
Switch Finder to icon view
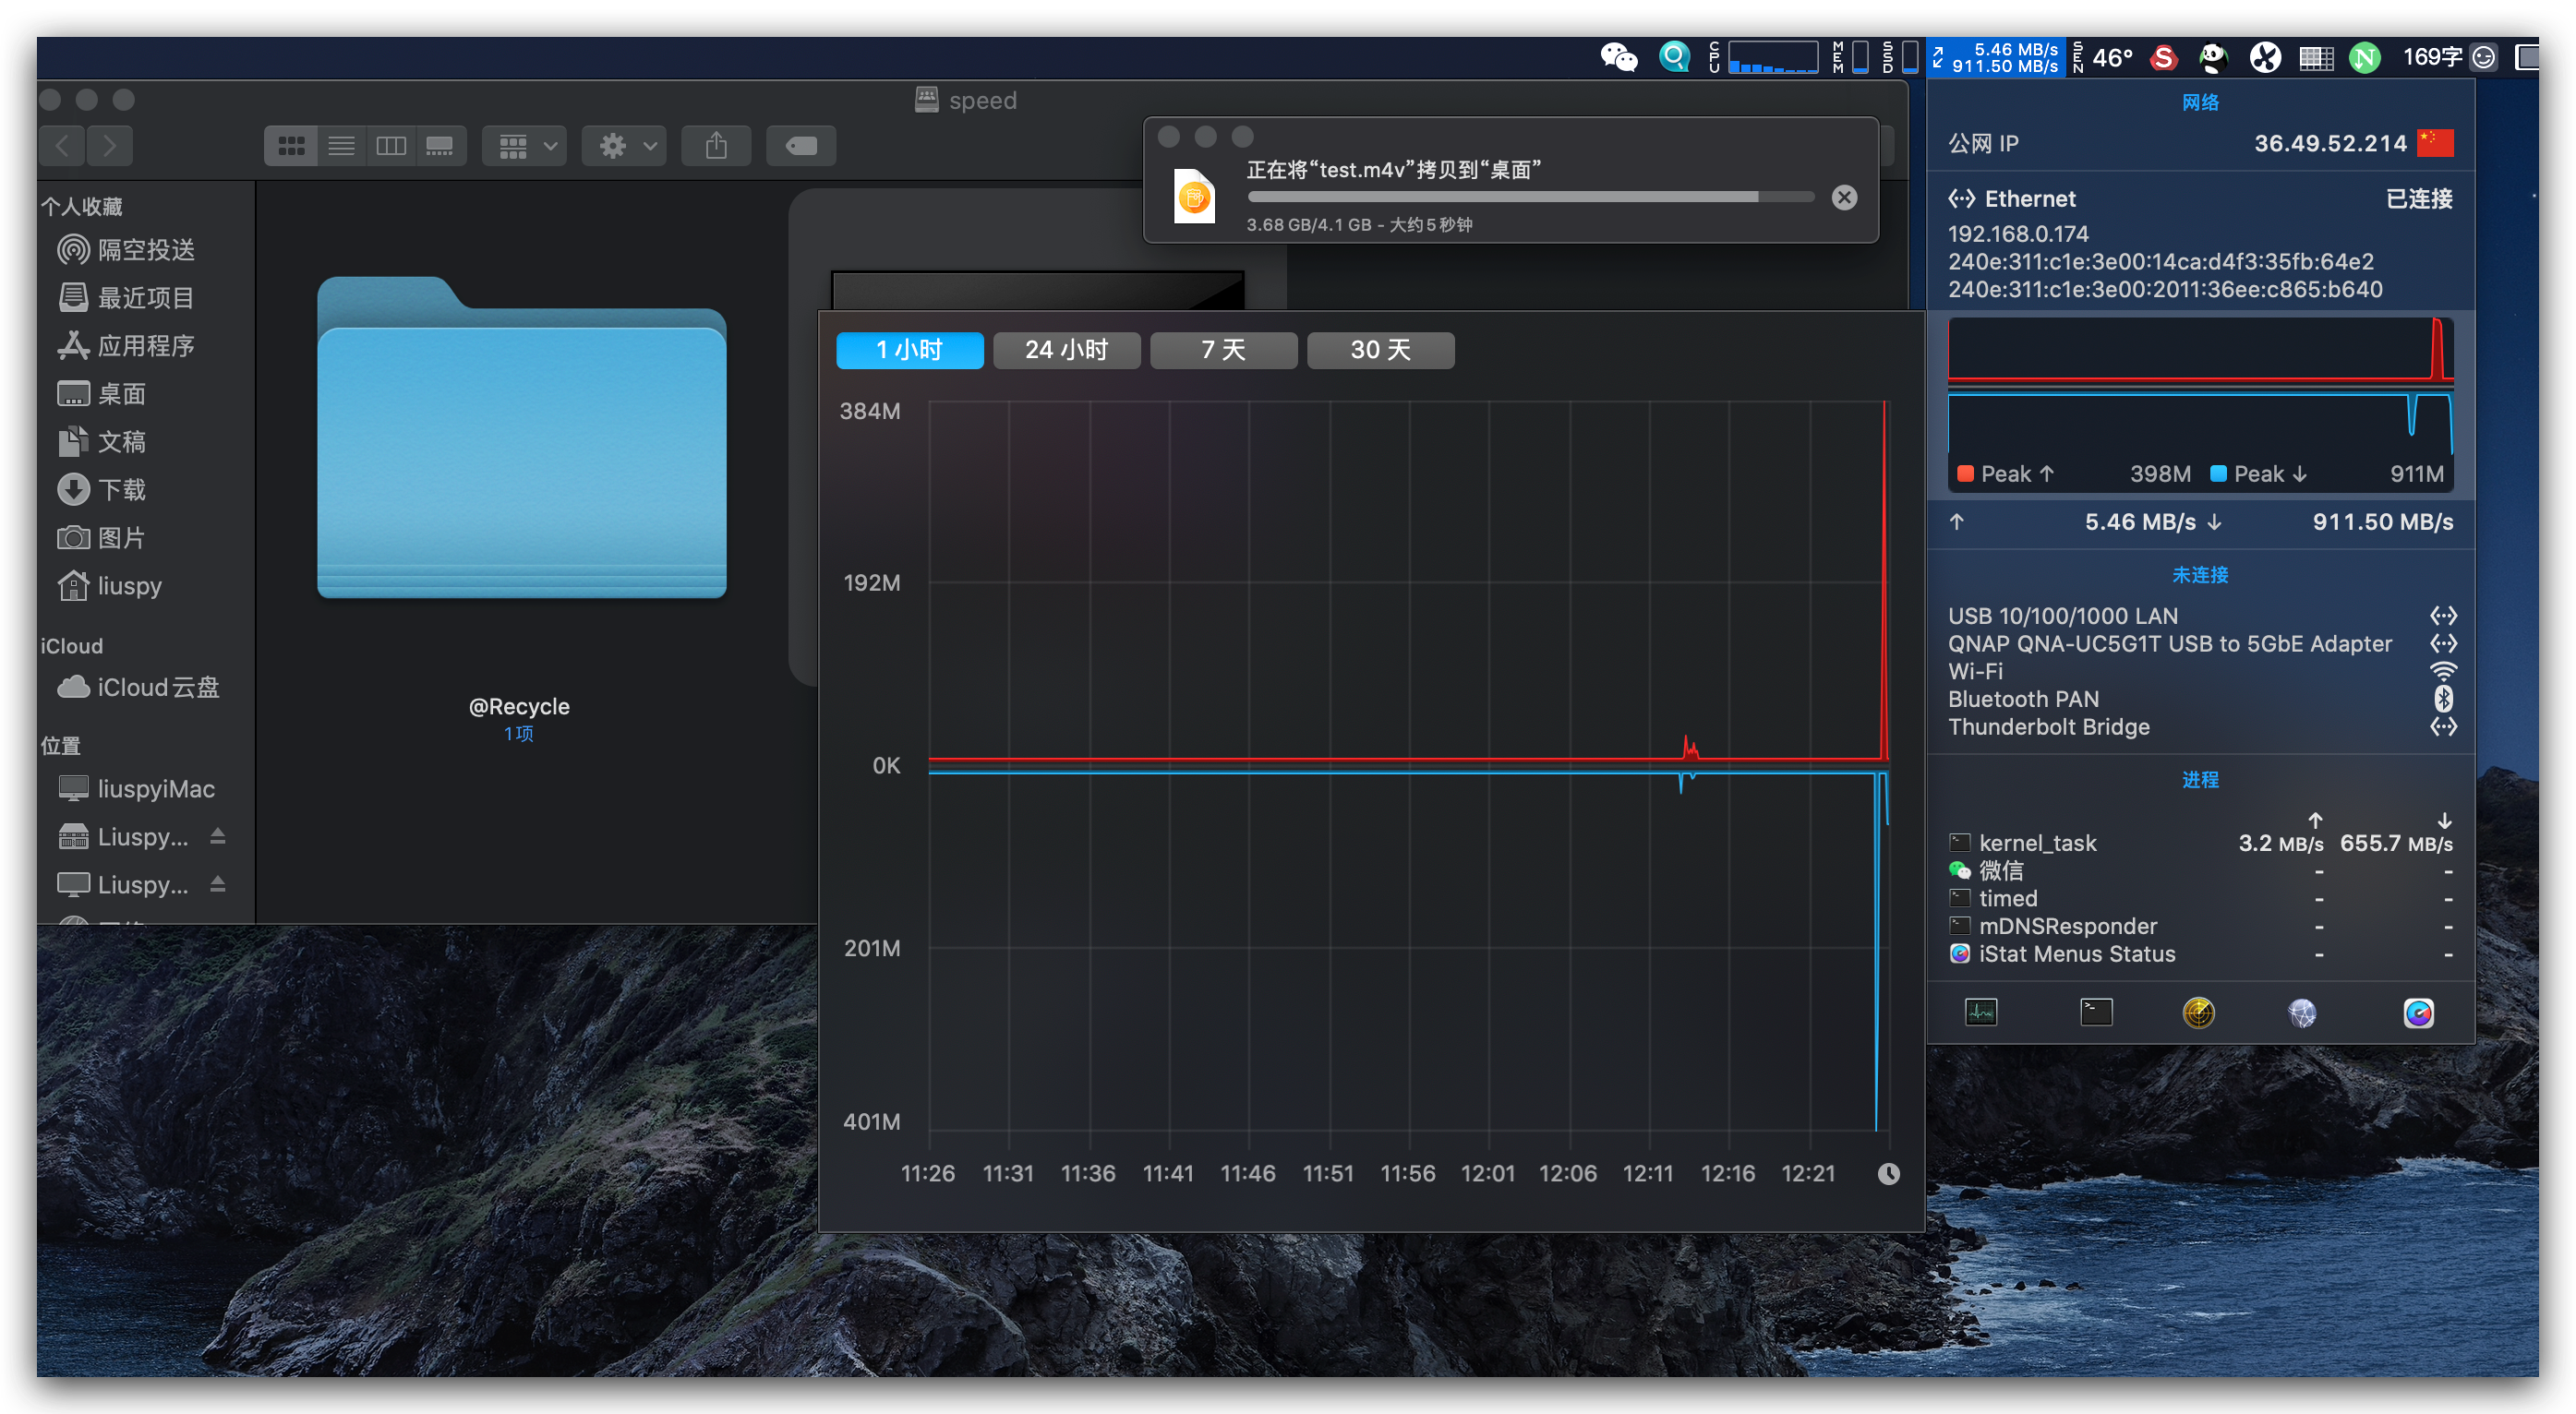coord(291,146)
